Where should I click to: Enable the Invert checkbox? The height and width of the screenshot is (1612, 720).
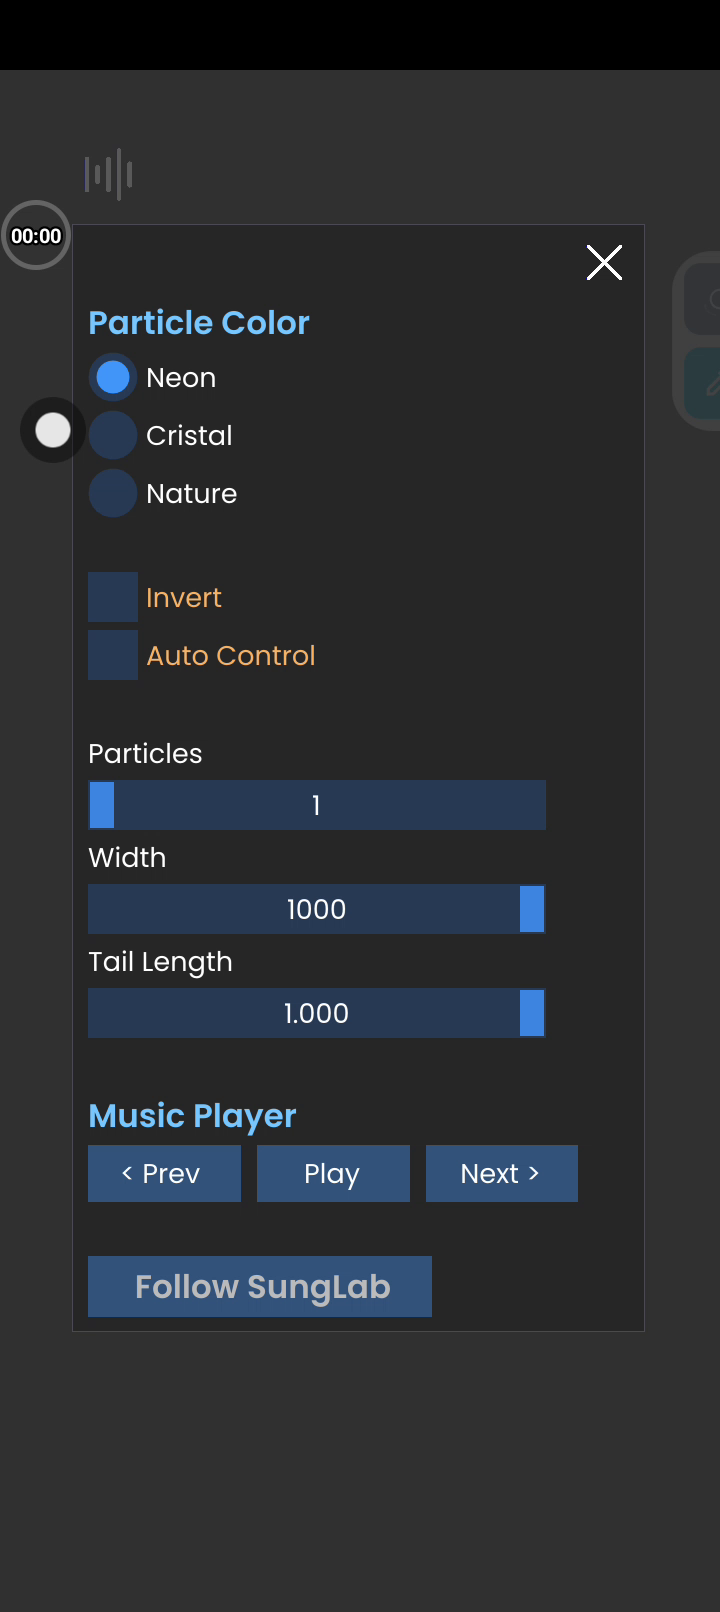coord(113,597)
